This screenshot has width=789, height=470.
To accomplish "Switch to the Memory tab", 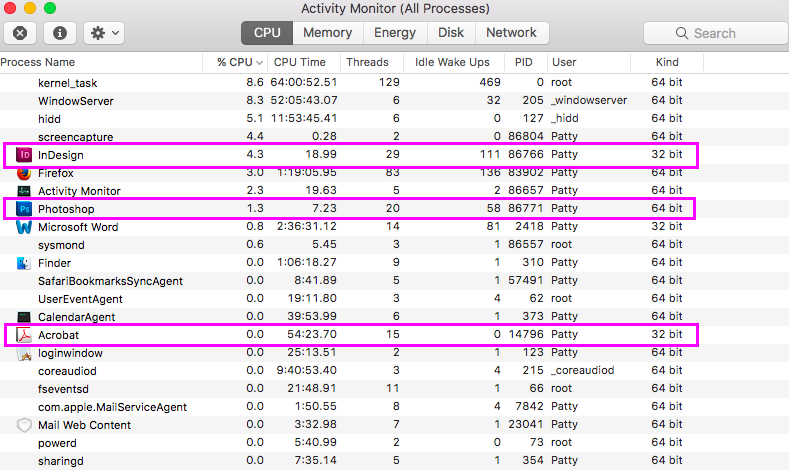I will coord(328,33).
